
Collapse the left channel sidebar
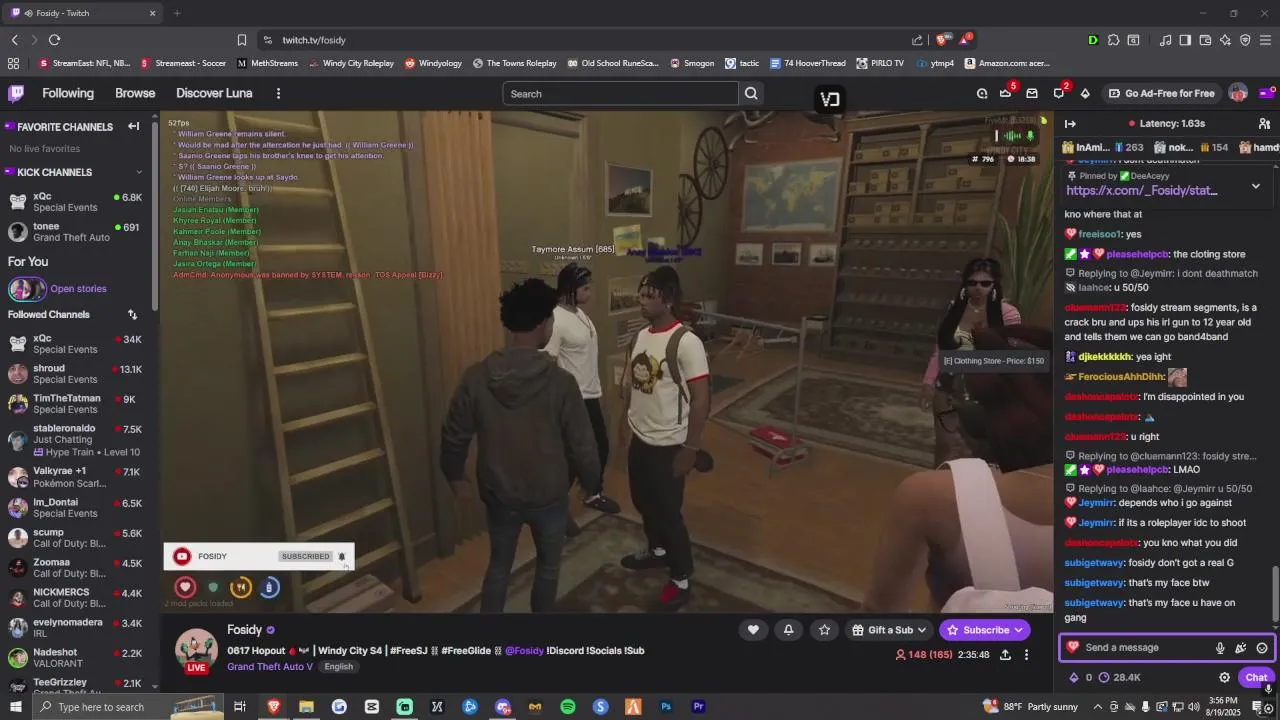133,127
